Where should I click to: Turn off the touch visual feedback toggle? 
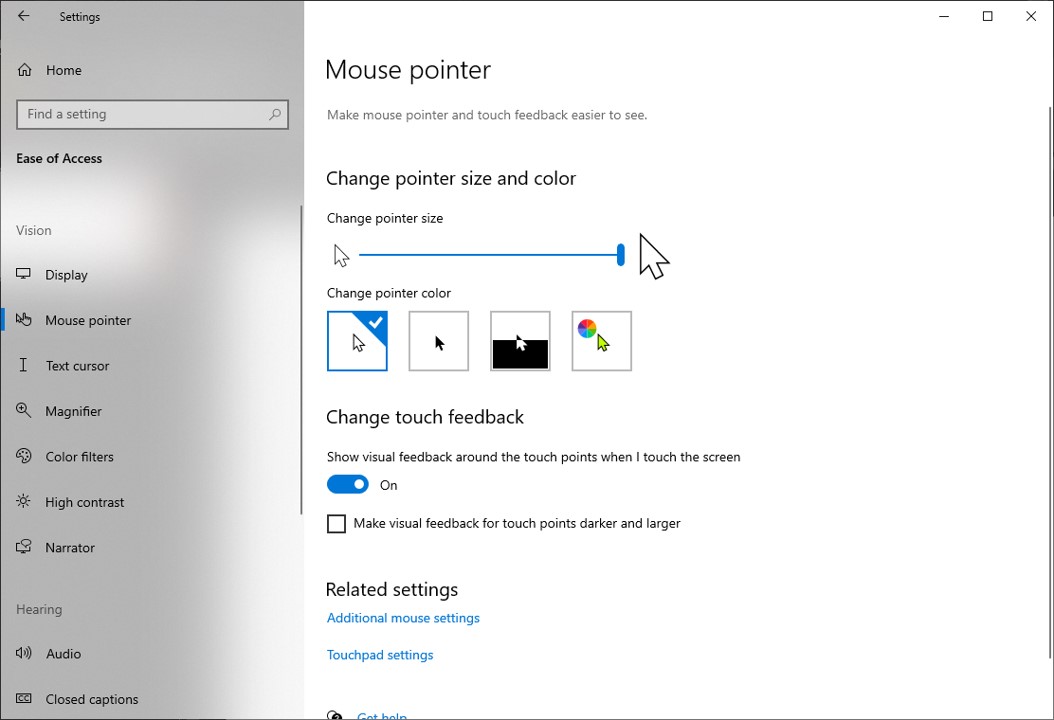coord(348,485)
